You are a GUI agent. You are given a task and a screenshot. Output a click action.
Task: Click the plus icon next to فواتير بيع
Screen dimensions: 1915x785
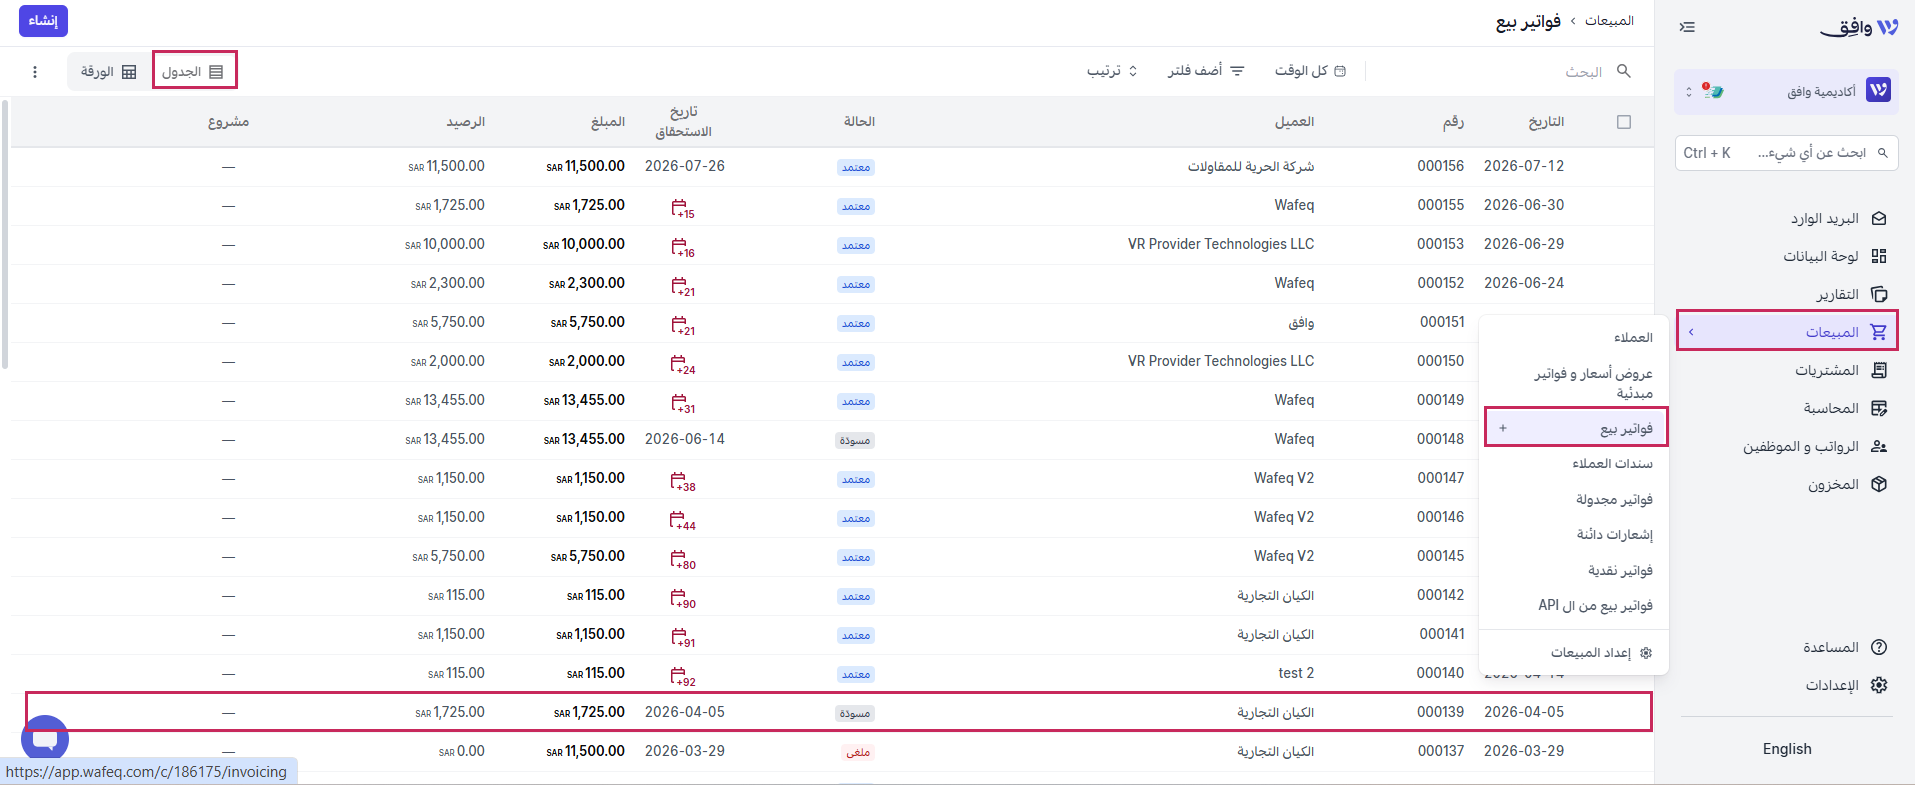pyautogui.click(x=1502, y=428)
